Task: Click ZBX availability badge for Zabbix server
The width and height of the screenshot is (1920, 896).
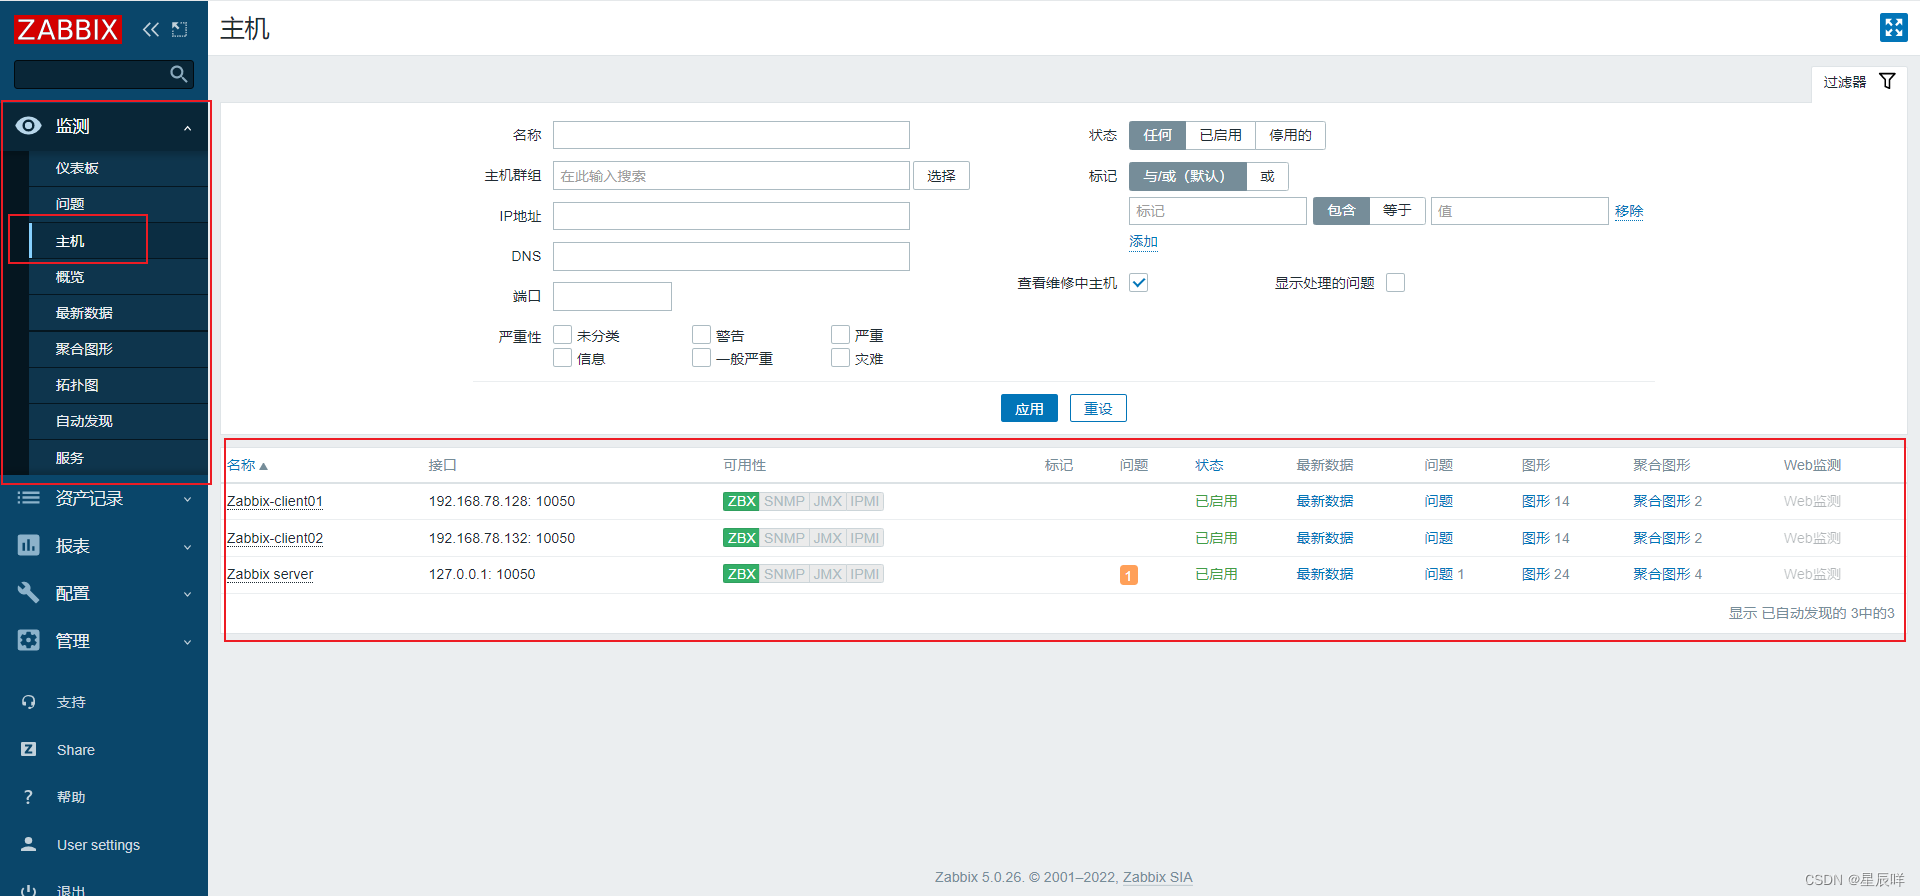Action: click(x=741, y=574)
